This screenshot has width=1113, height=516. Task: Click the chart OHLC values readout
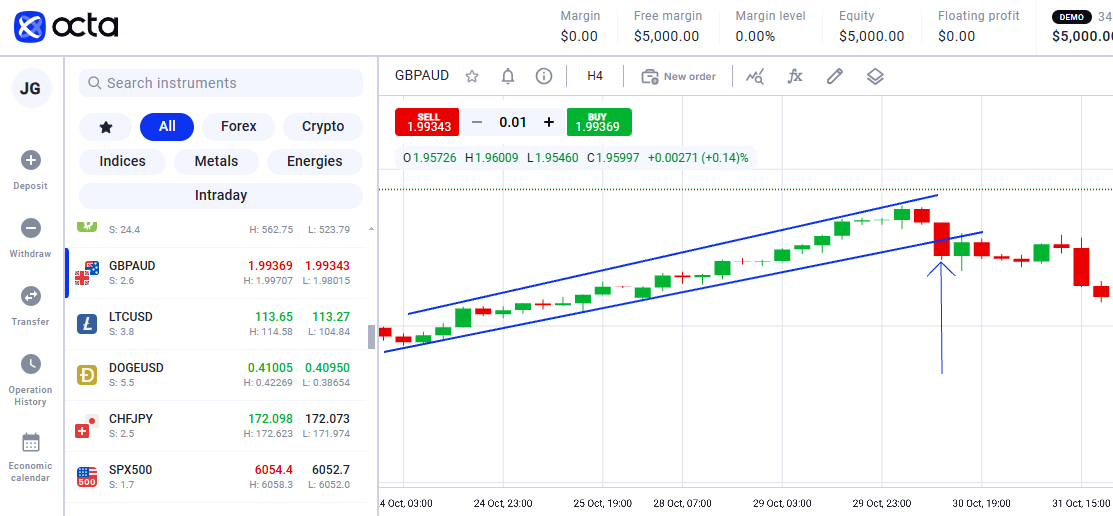576,158
